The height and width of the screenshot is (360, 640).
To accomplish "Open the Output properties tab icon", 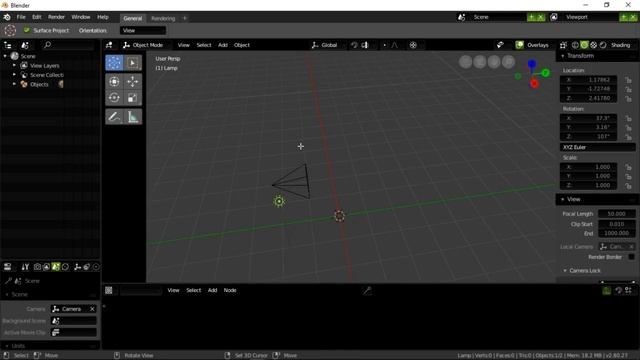I will coord(47,267).
